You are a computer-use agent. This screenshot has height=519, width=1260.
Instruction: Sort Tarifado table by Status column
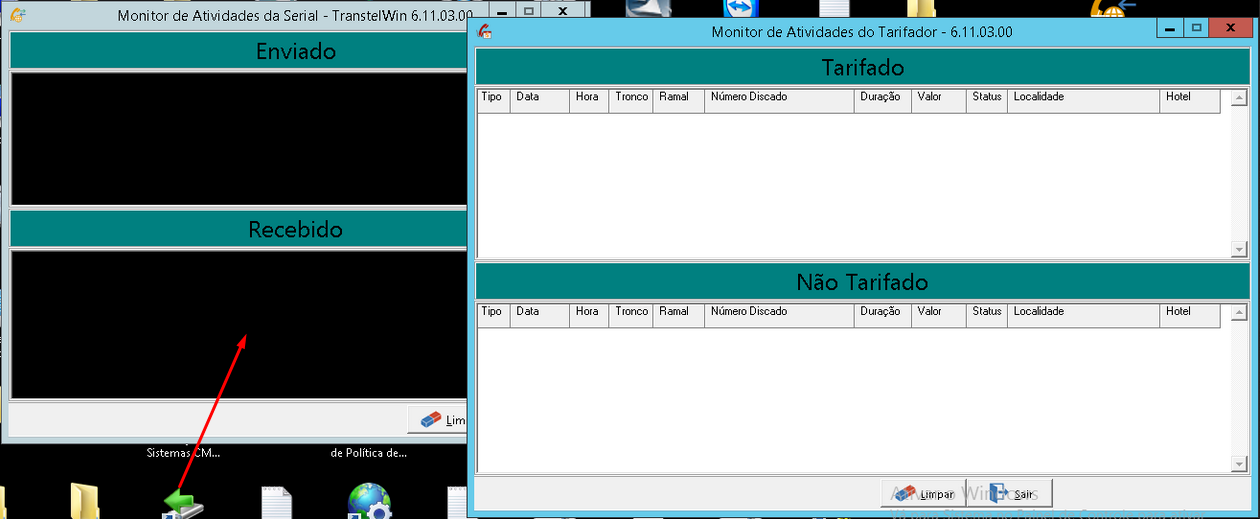987,101
